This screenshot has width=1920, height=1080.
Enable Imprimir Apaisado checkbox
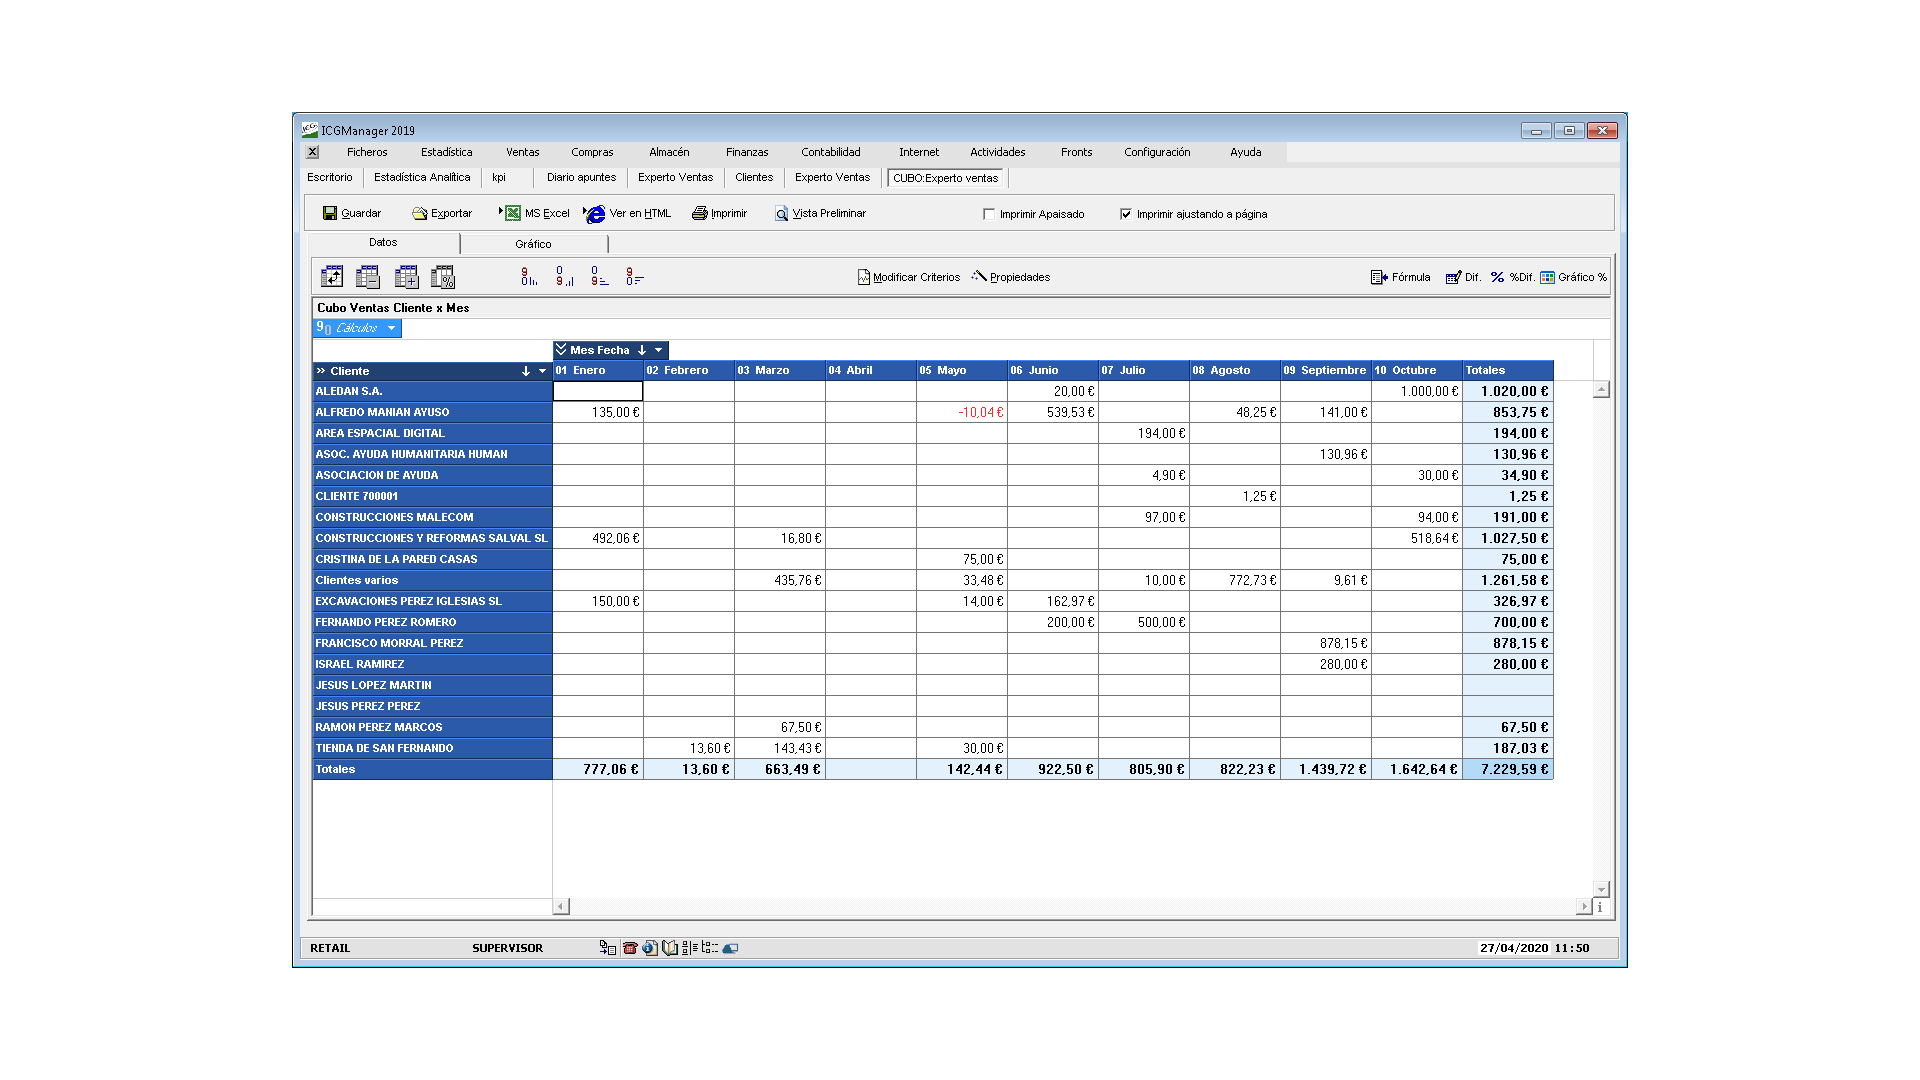pyautogui.click(x=989, y=214)
